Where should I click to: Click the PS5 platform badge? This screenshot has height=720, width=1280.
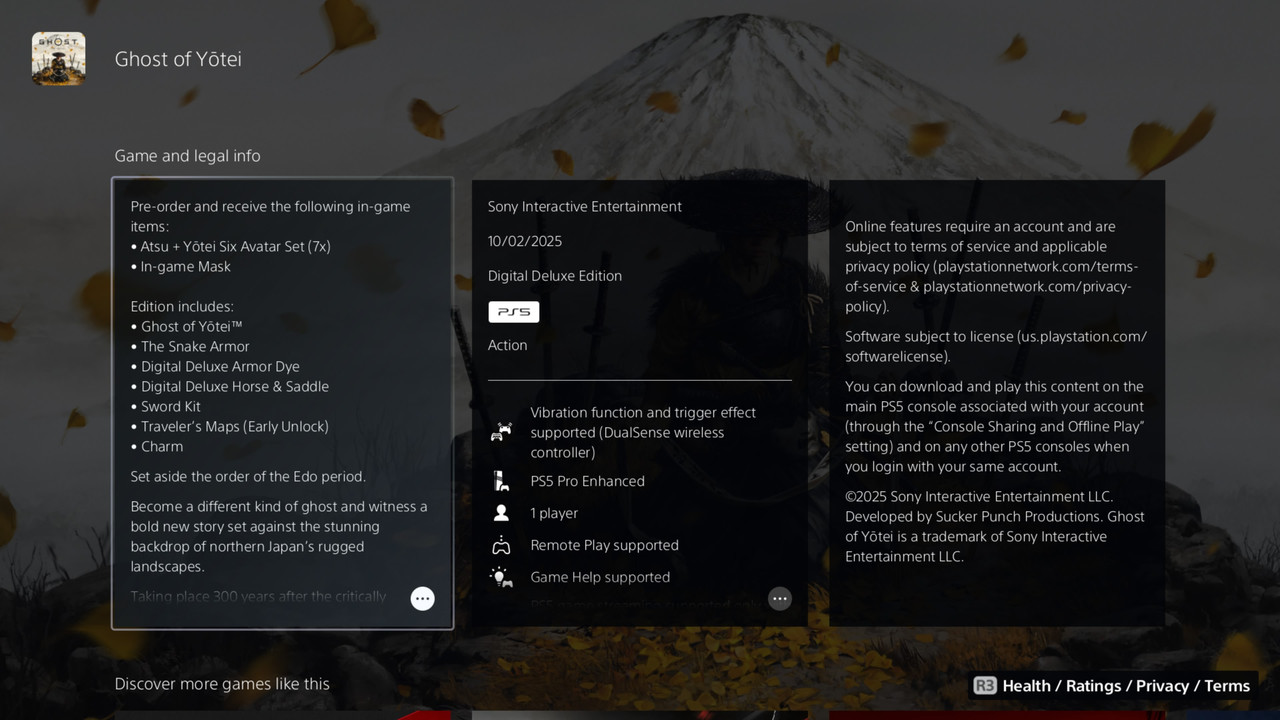point(514,312)
